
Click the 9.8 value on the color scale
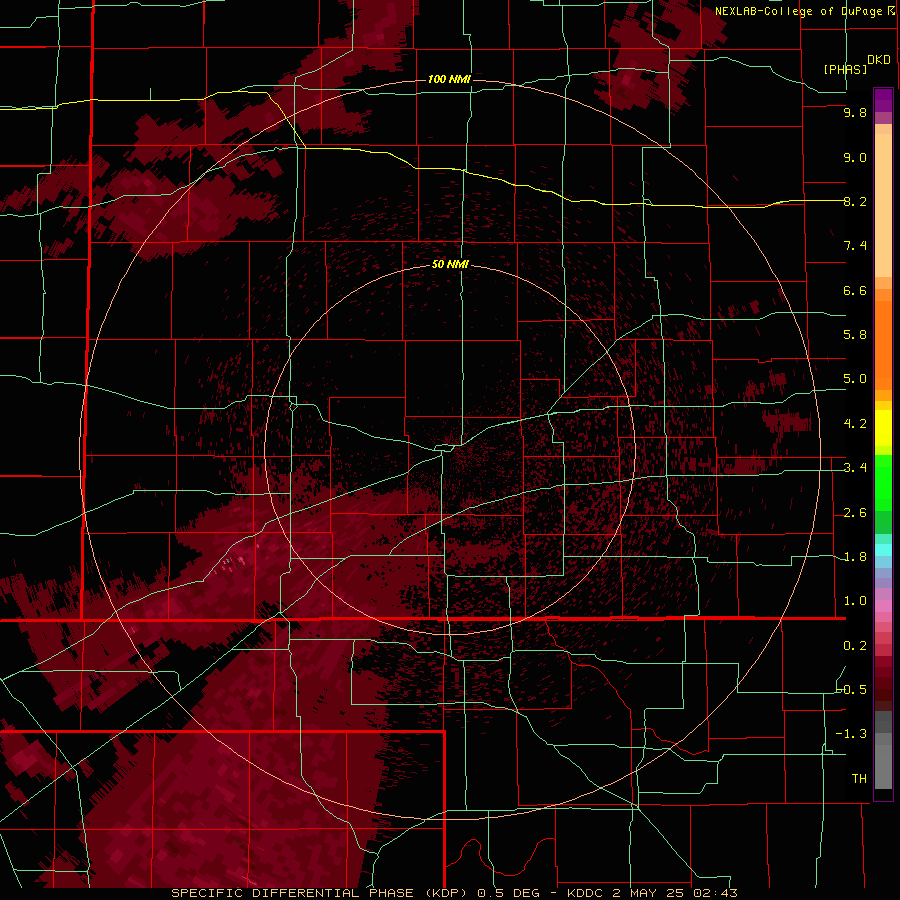tap(855, 113)
